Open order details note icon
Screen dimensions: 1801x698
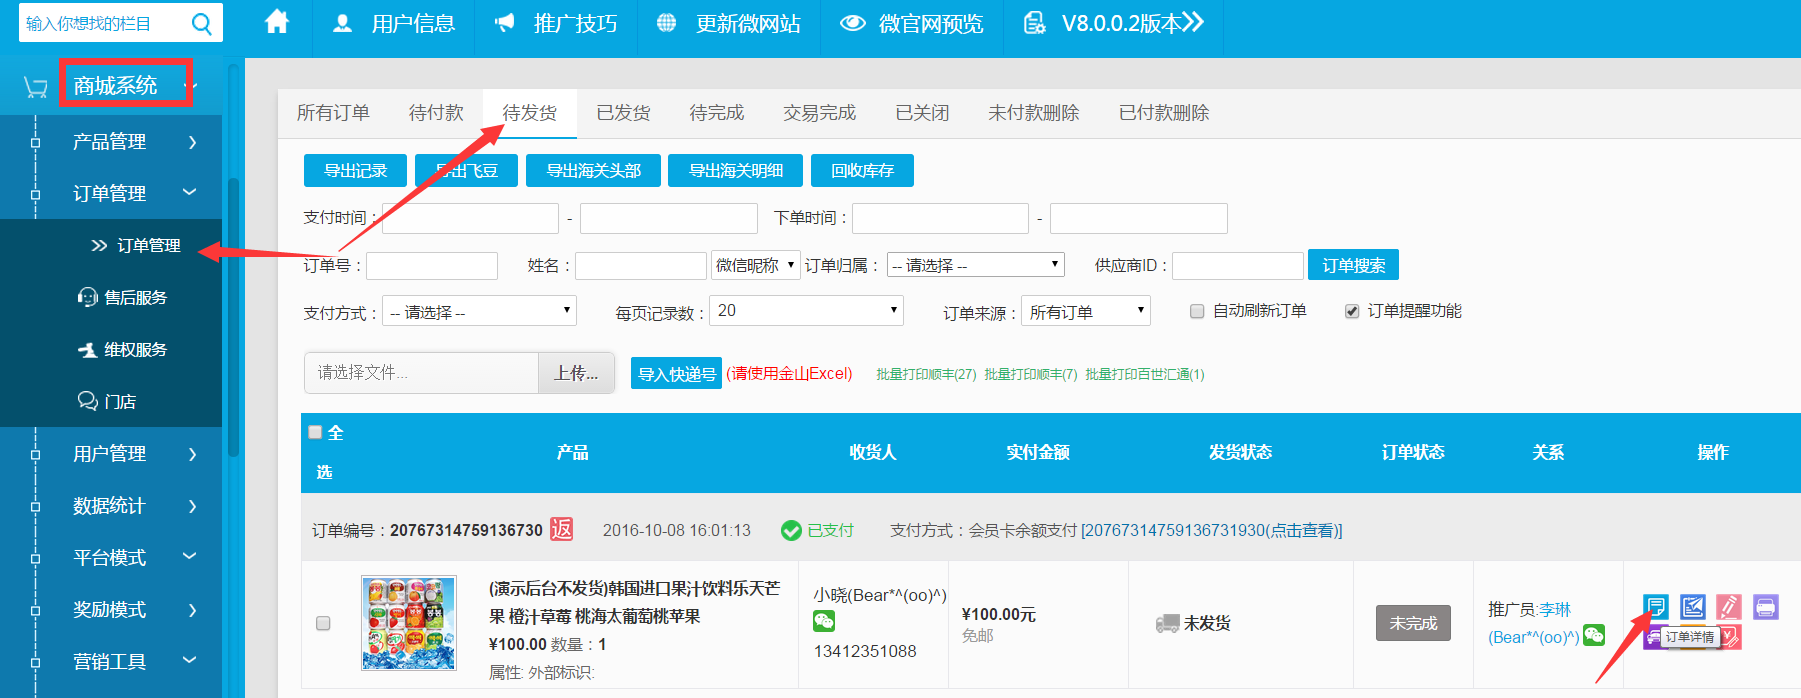click(x=1656, y=606)
